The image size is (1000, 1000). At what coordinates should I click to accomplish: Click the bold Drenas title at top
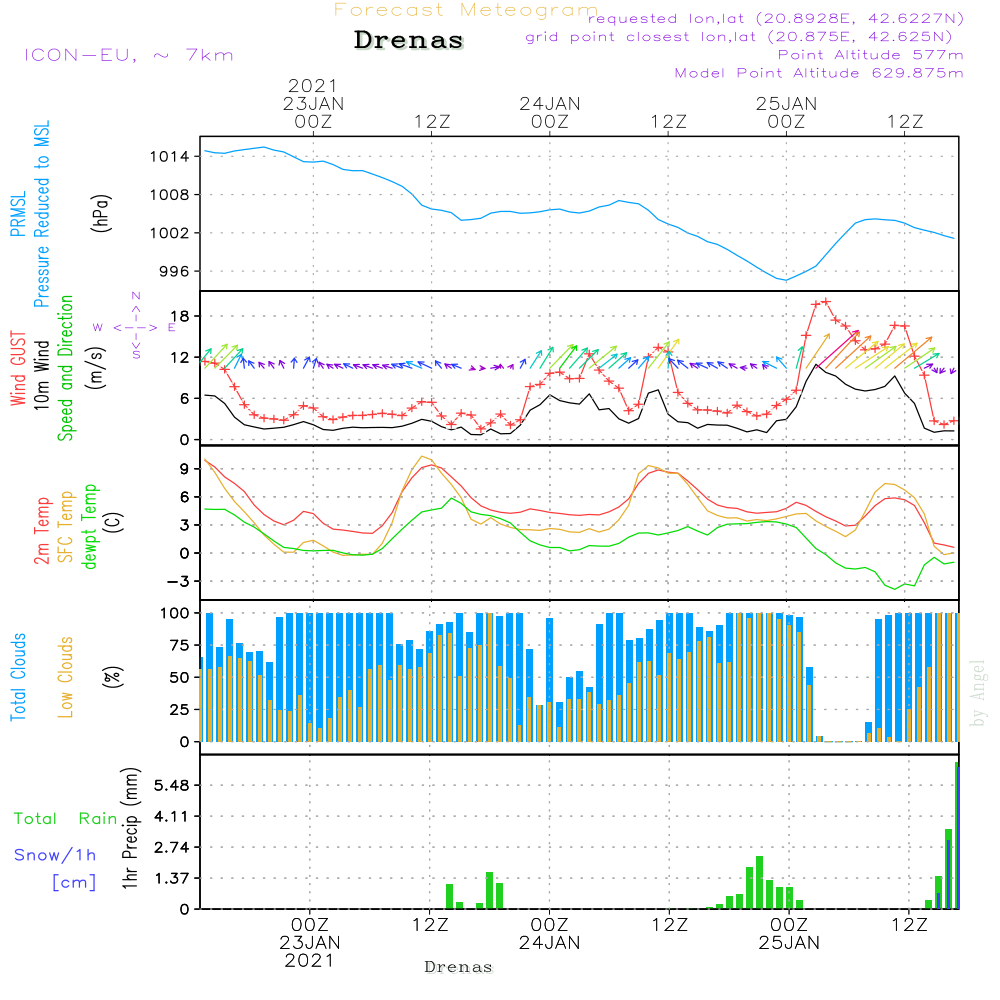pyautogui.click(x=409, y=41)
